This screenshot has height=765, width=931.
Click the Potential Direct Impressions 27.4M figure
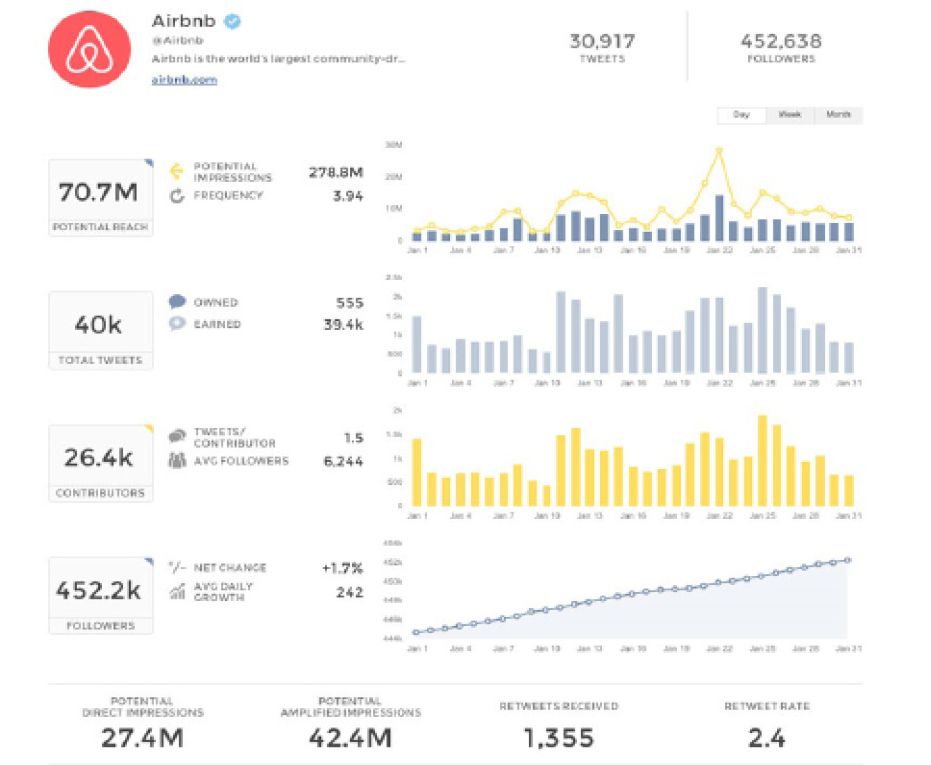coord(142,738)
